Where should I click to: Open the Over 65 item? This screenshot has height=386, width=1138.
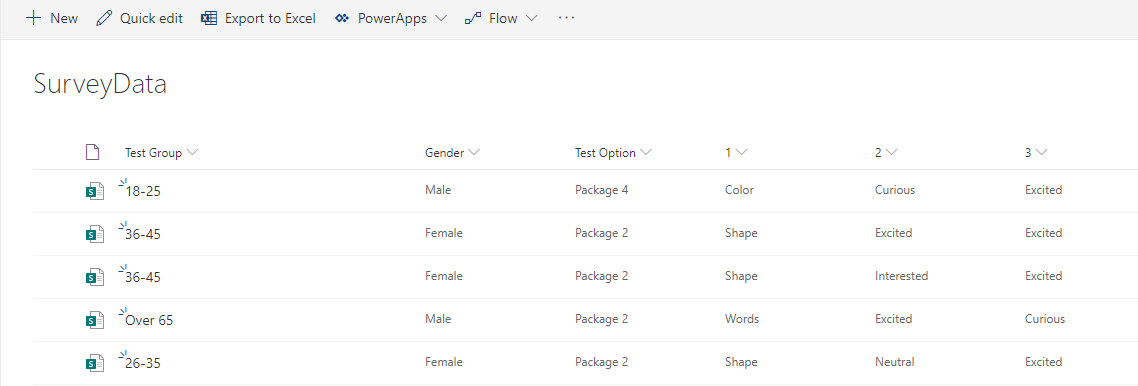(x=150, y=321)
